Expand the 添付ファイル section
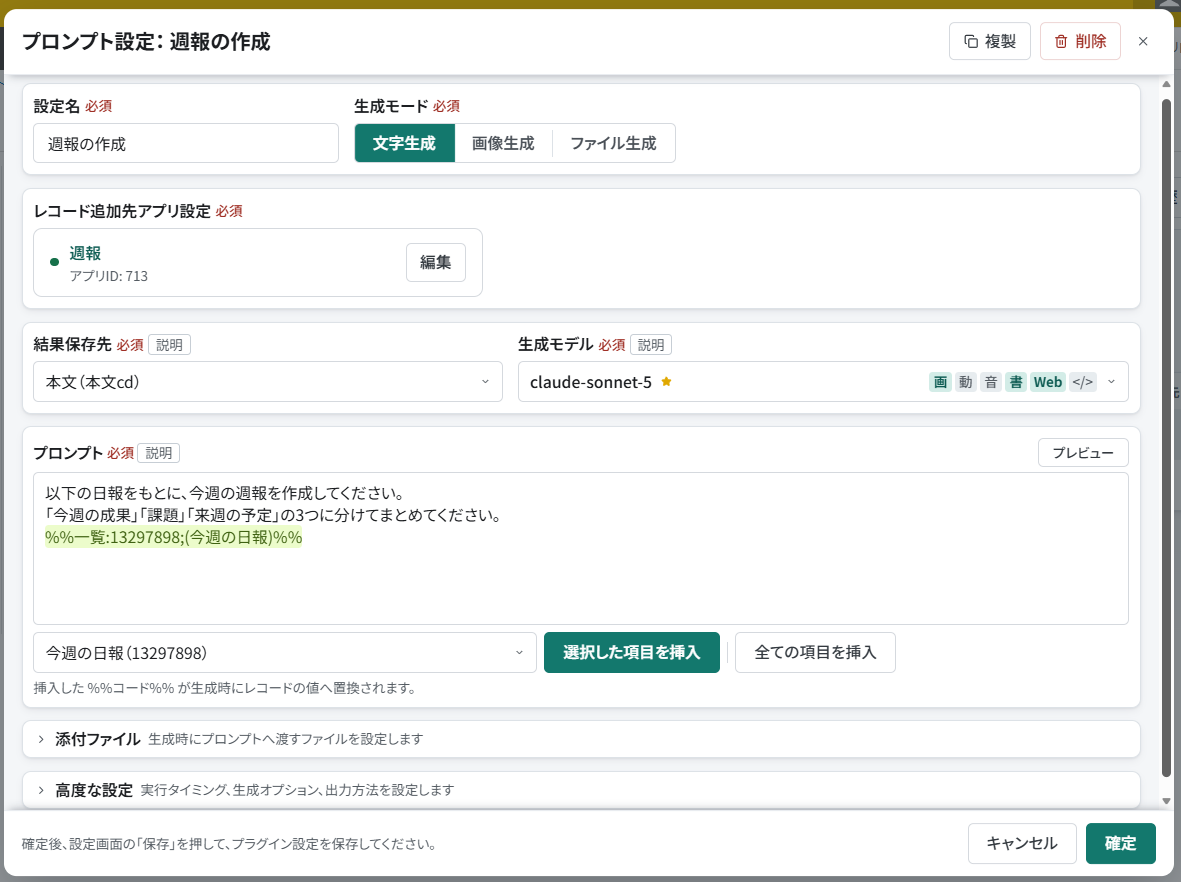The height and width of the screenshot is (882, 1181). 581,739
